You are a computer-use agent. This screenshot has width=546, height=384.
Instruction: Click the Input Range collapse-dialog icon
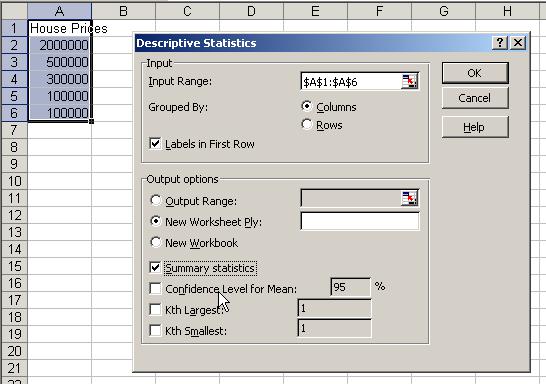(x=409, y=81)
